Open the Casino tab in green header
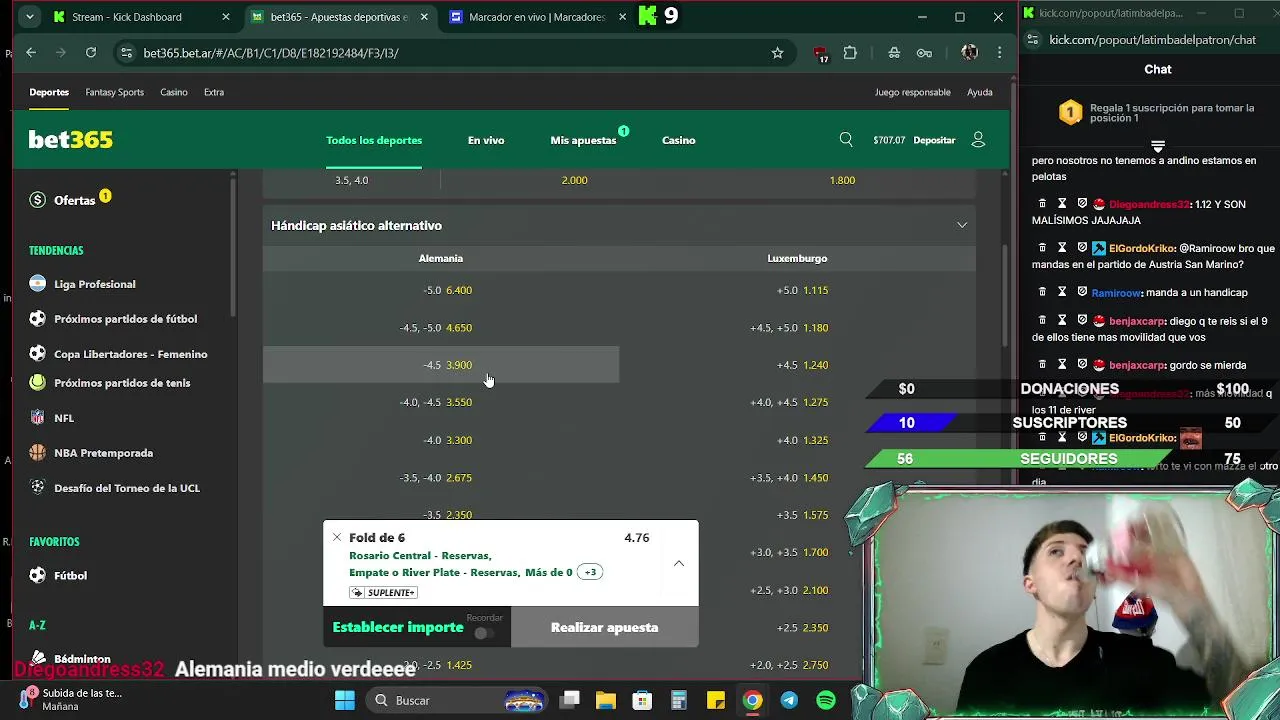Screen dimensions: 1280x720 tap(678, 140)
